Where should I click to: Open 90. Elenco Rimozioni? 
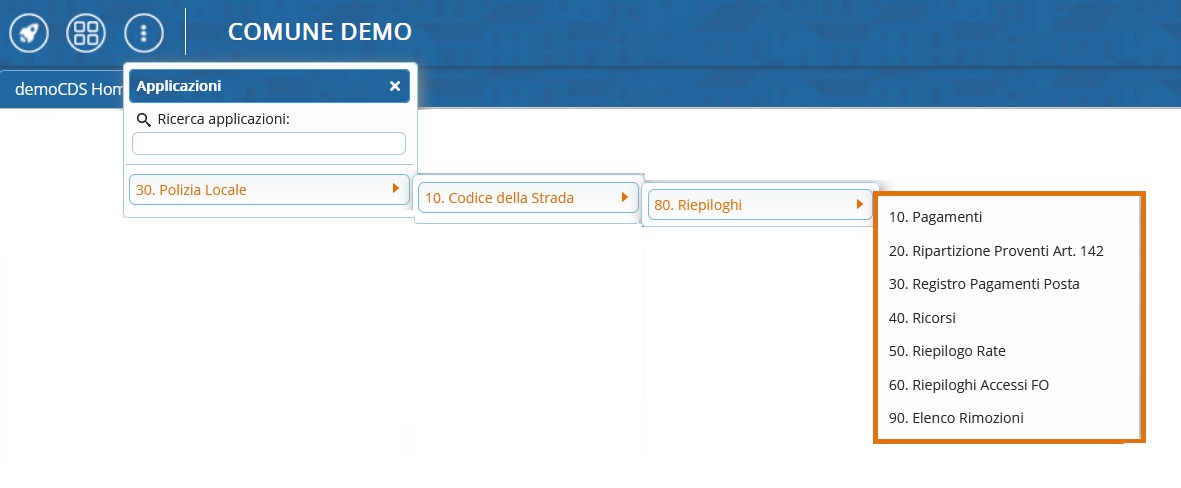click(955, 418)
